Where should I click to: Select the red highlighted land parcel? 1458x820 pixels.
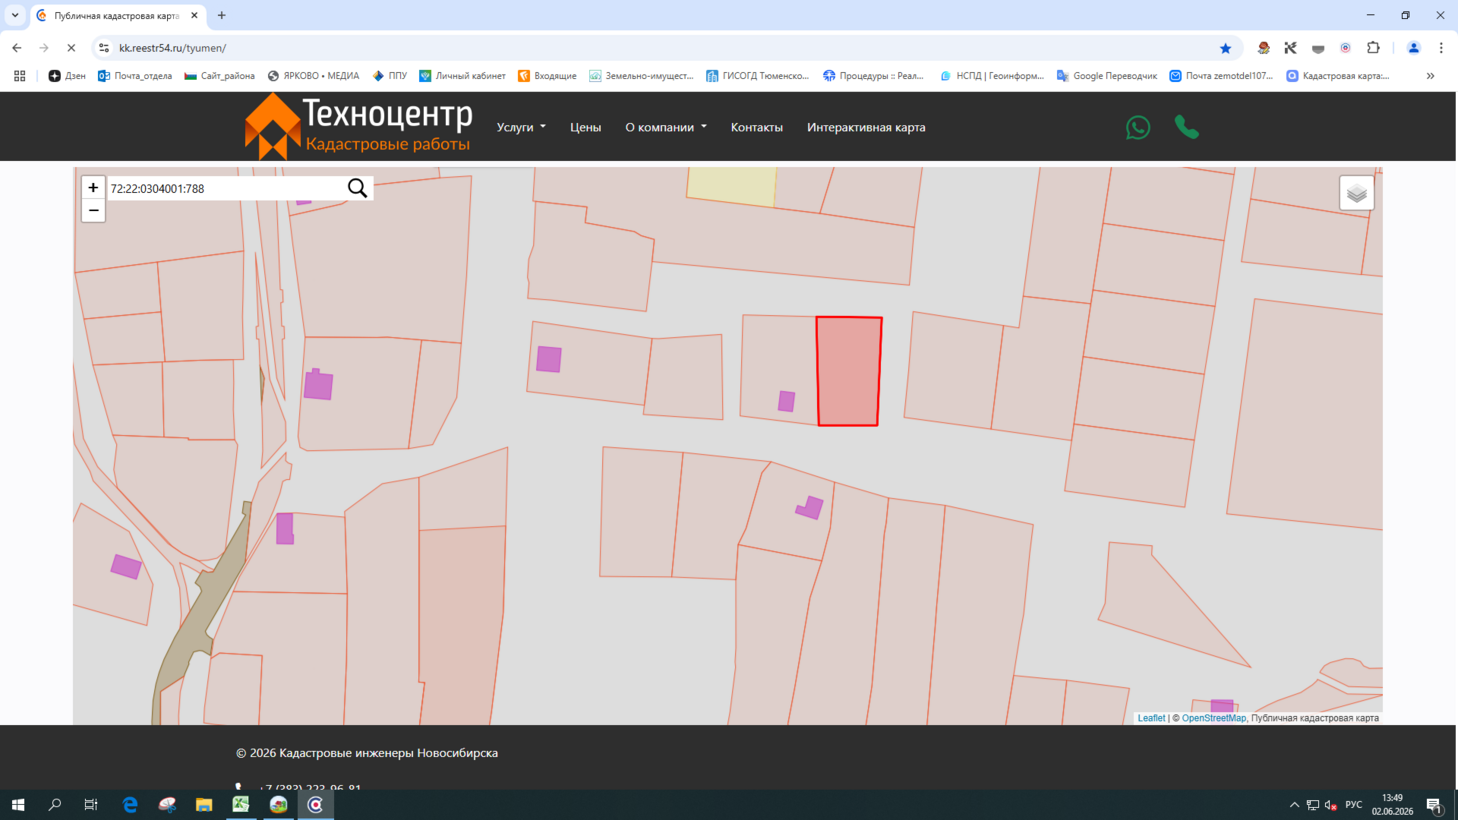click(849, 371)
